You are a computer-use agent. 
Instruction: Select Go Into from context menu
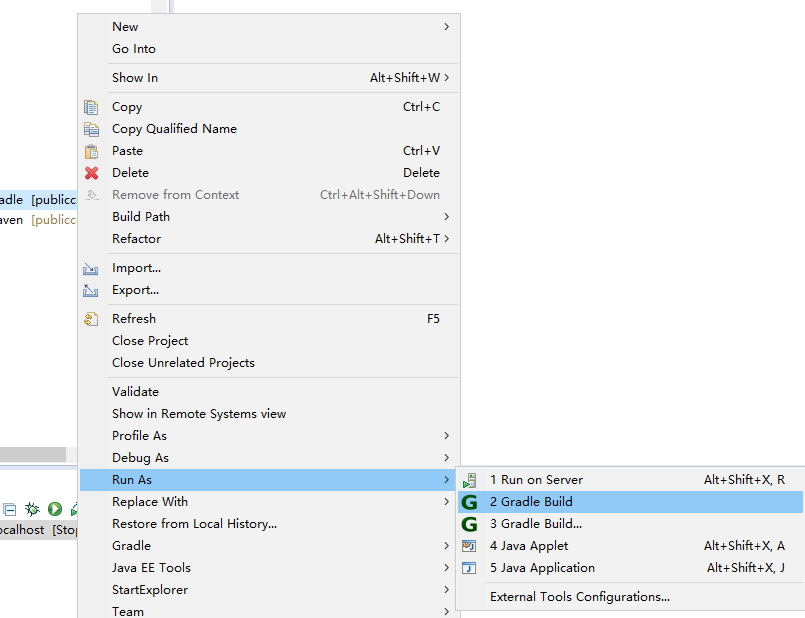click(134, 49)
